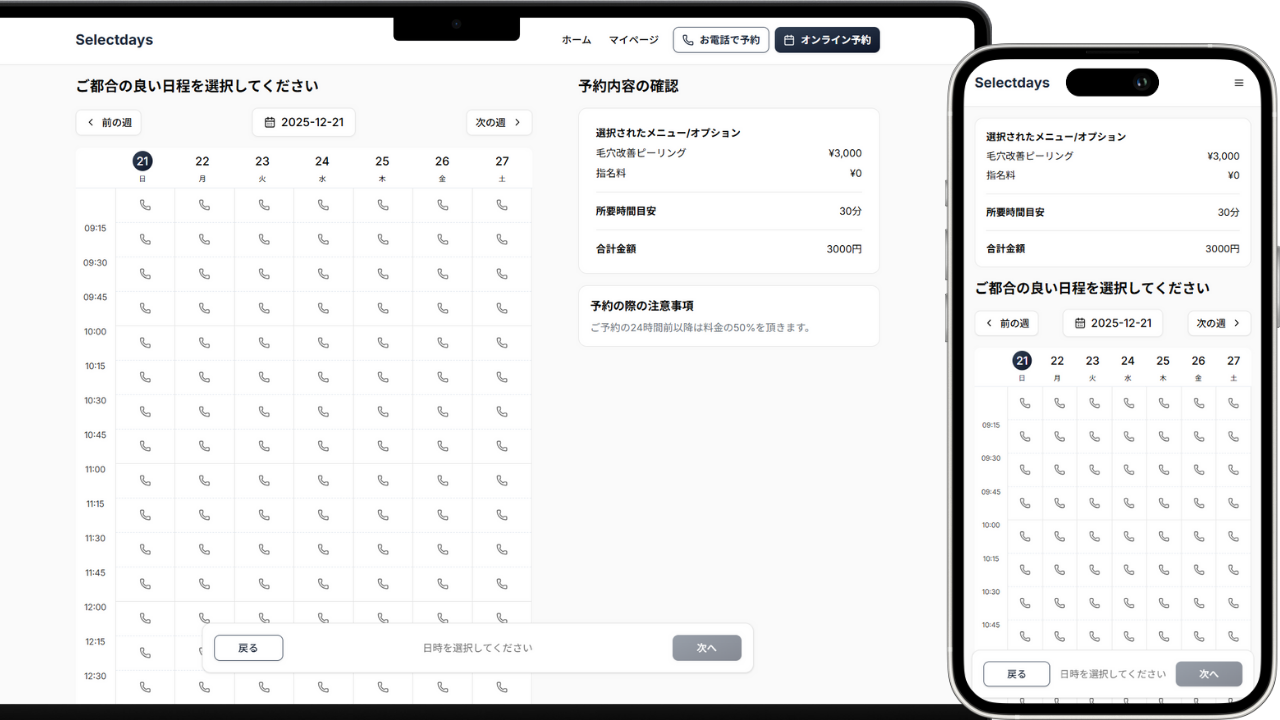Tap 毛穴改善ピーリング in the phone summary
Viewport: 1280px width, 720px height.
click(1030, 156)
